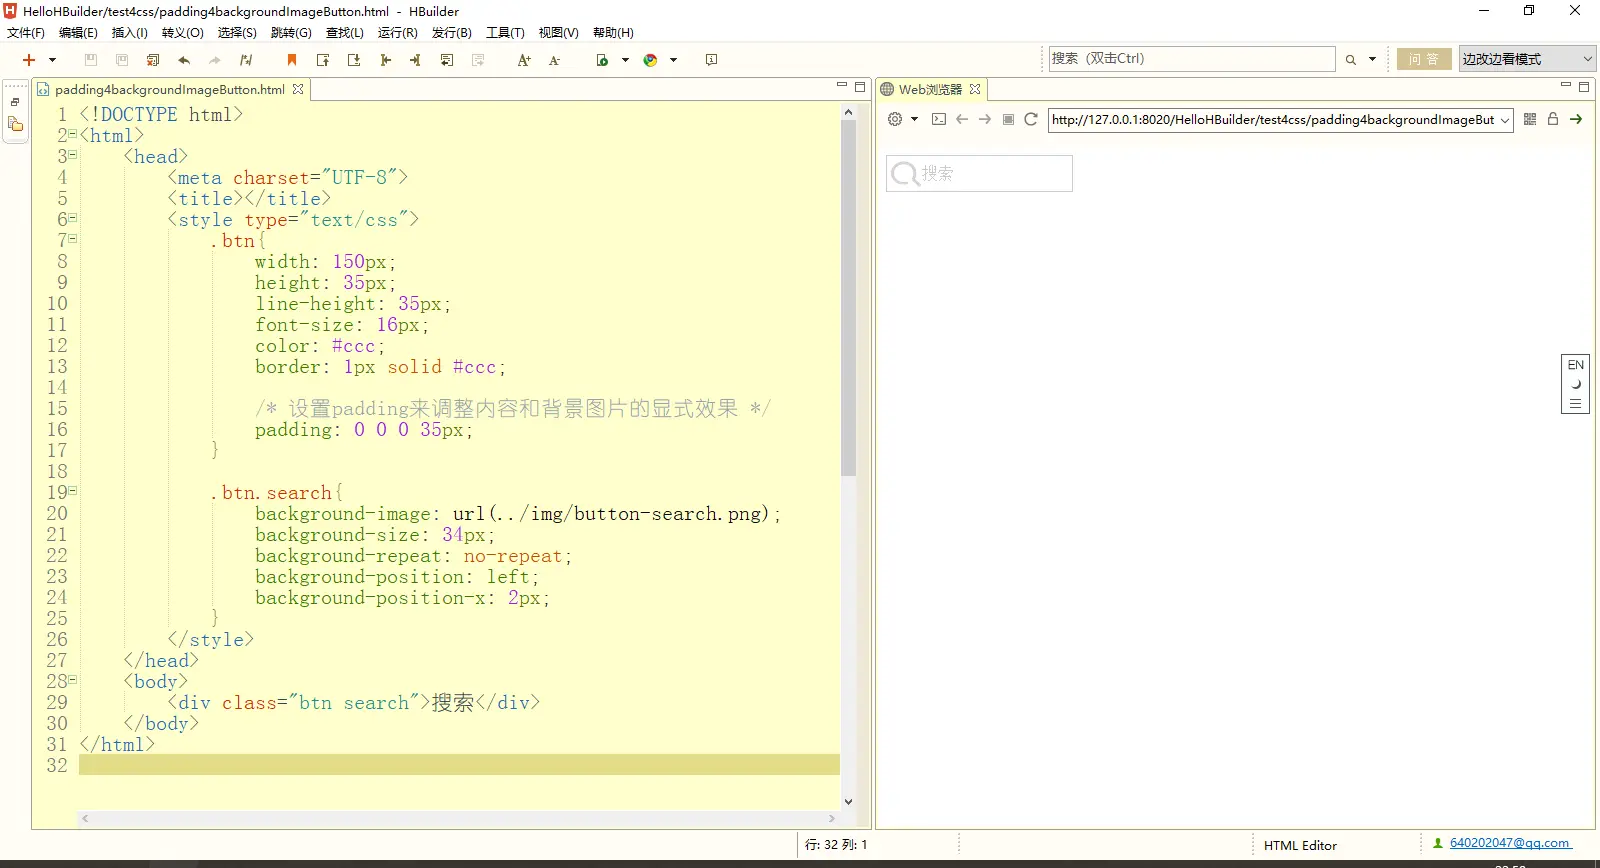
Task: Open the 帮助(H) menu
Action: tap(613, 33)
